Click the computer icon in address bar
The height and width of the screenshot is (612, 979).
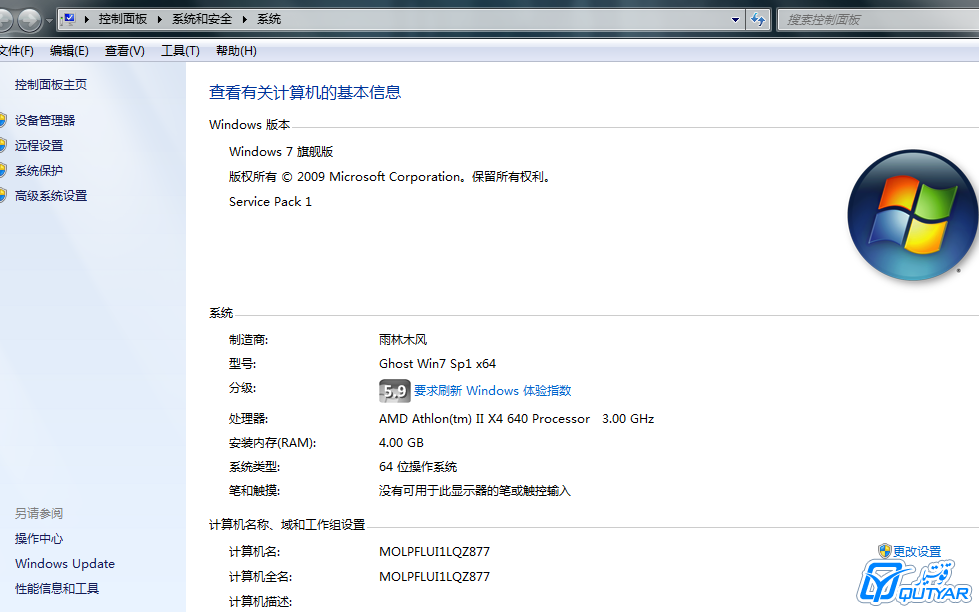[x=69, y=19]
